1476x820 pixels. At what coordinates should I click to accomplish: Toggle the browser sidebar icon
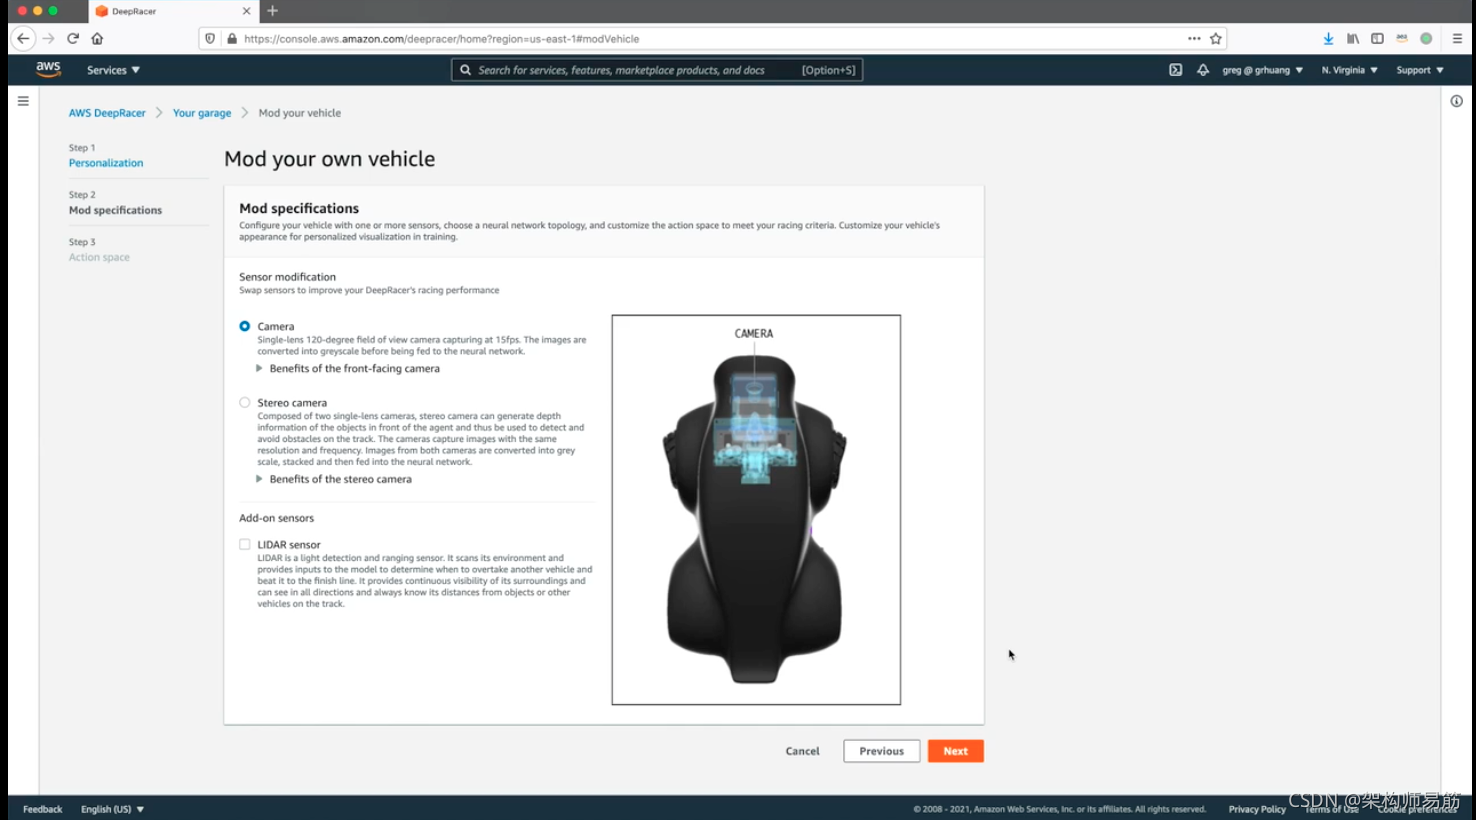1377,38
